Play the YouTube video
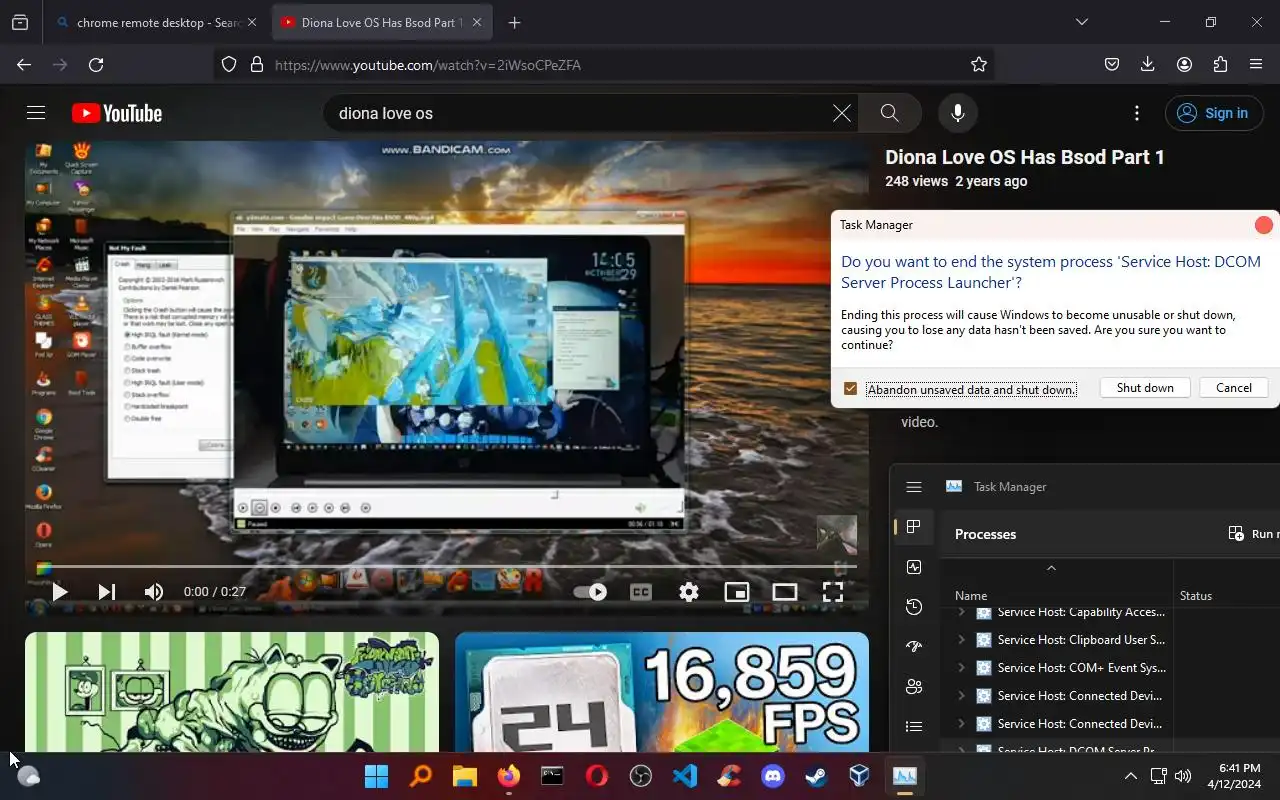This screenshot has width=1280, height=800. [59, 592]
